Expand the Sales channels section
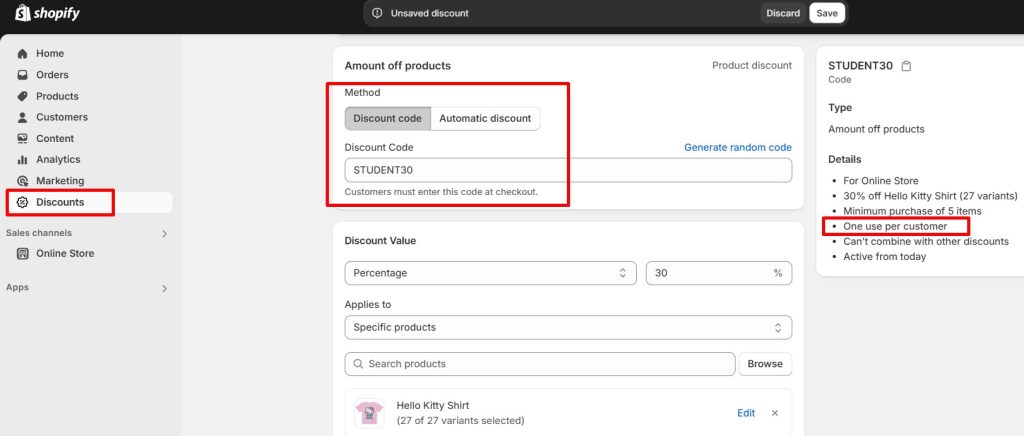1024x436 pixels. (x=165, y=233)
